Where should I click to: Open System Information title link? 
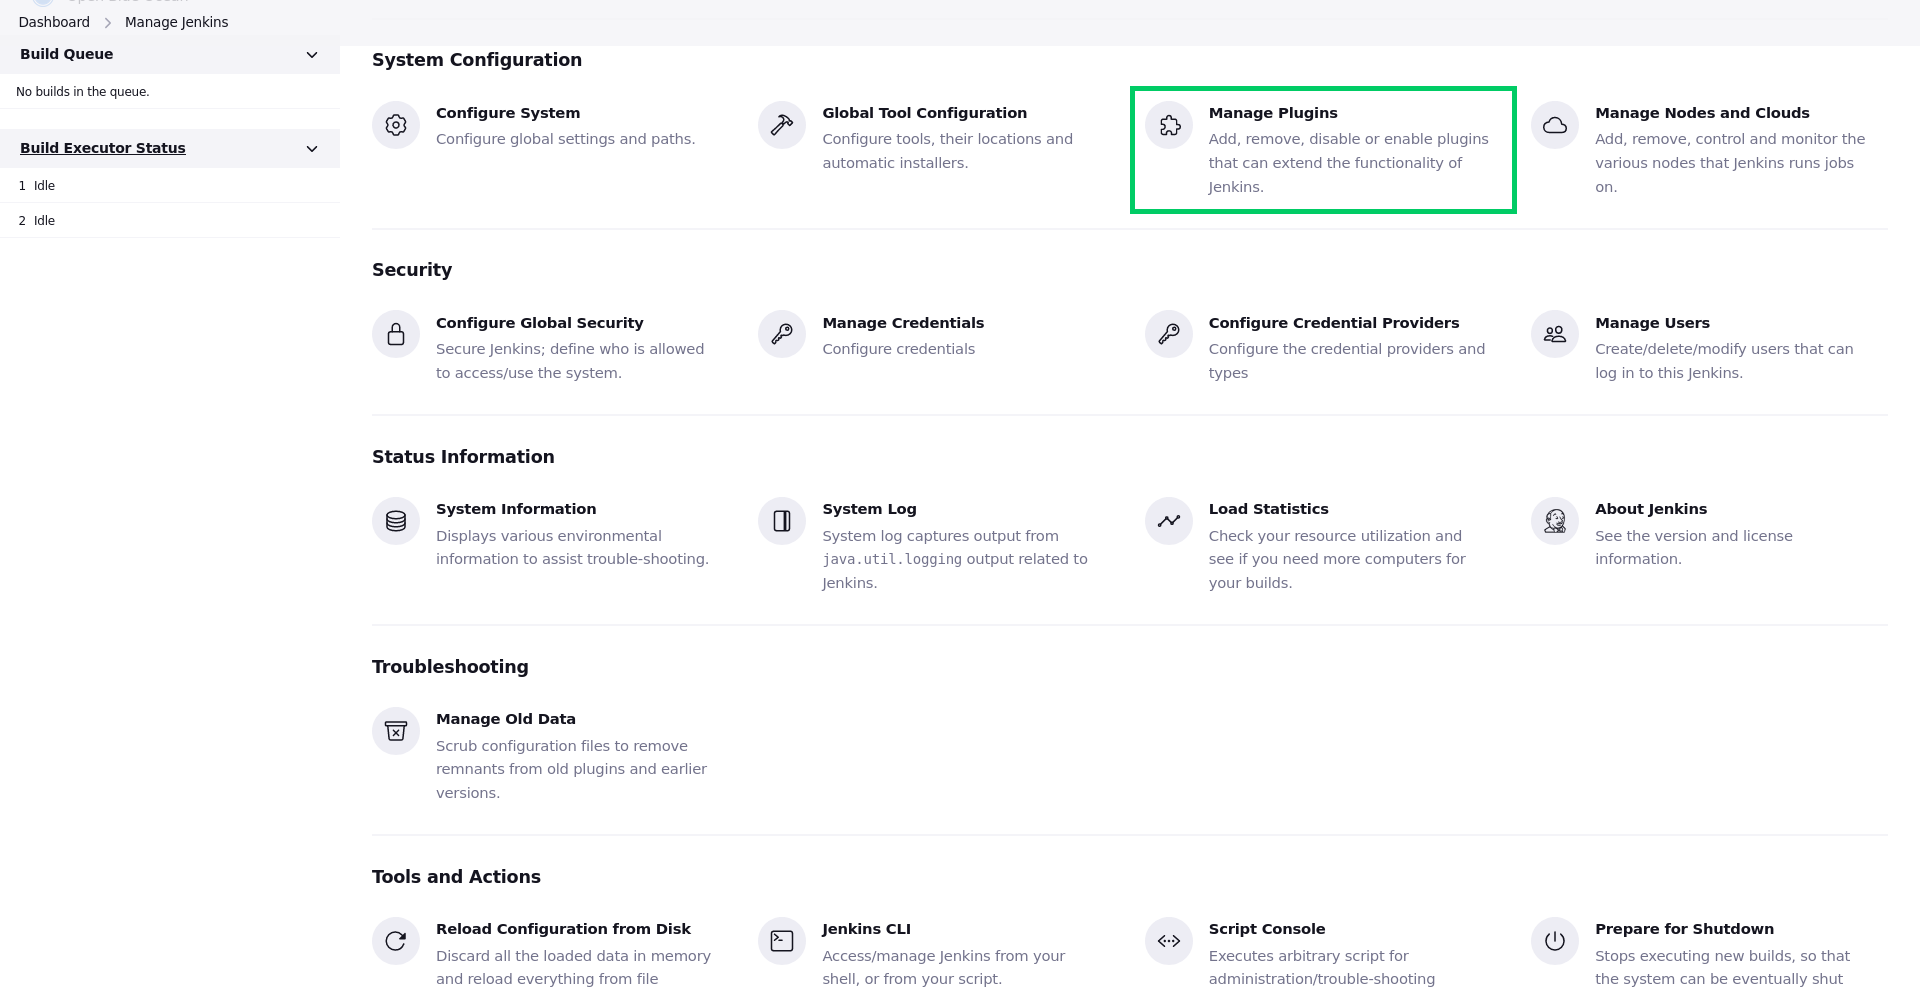[516, 509]
